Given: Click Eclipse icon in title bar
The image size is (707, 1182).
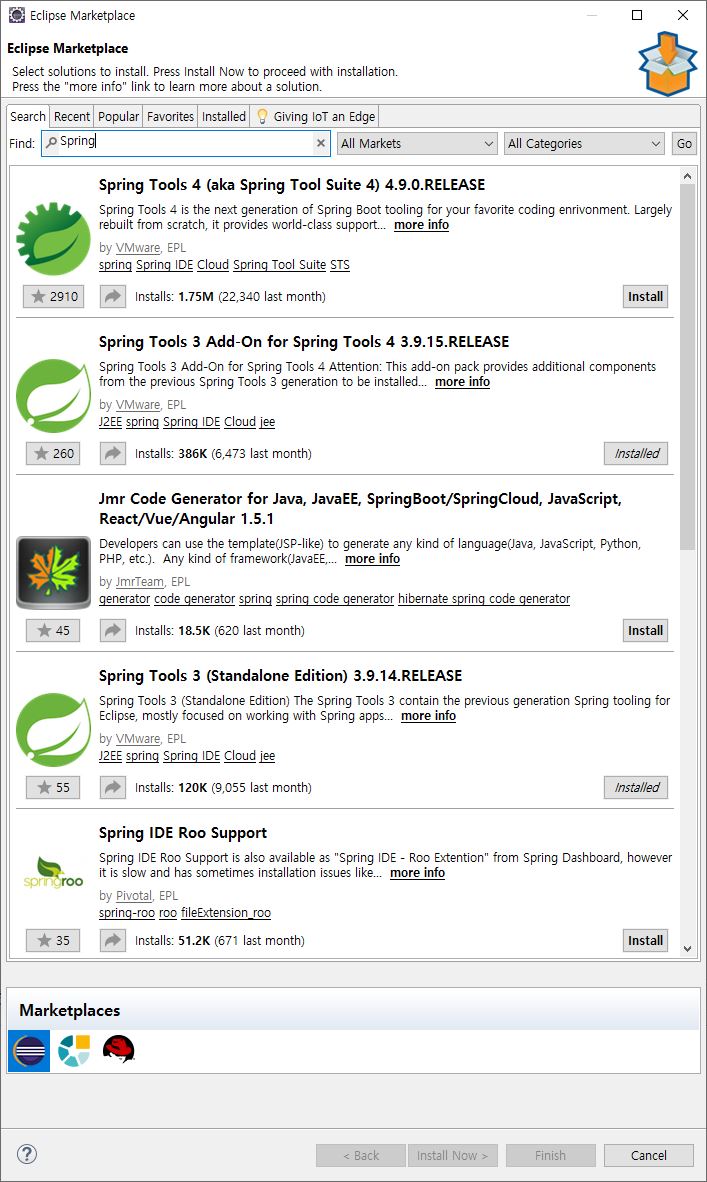Looking at the screenshot, I should coord(17,15).
